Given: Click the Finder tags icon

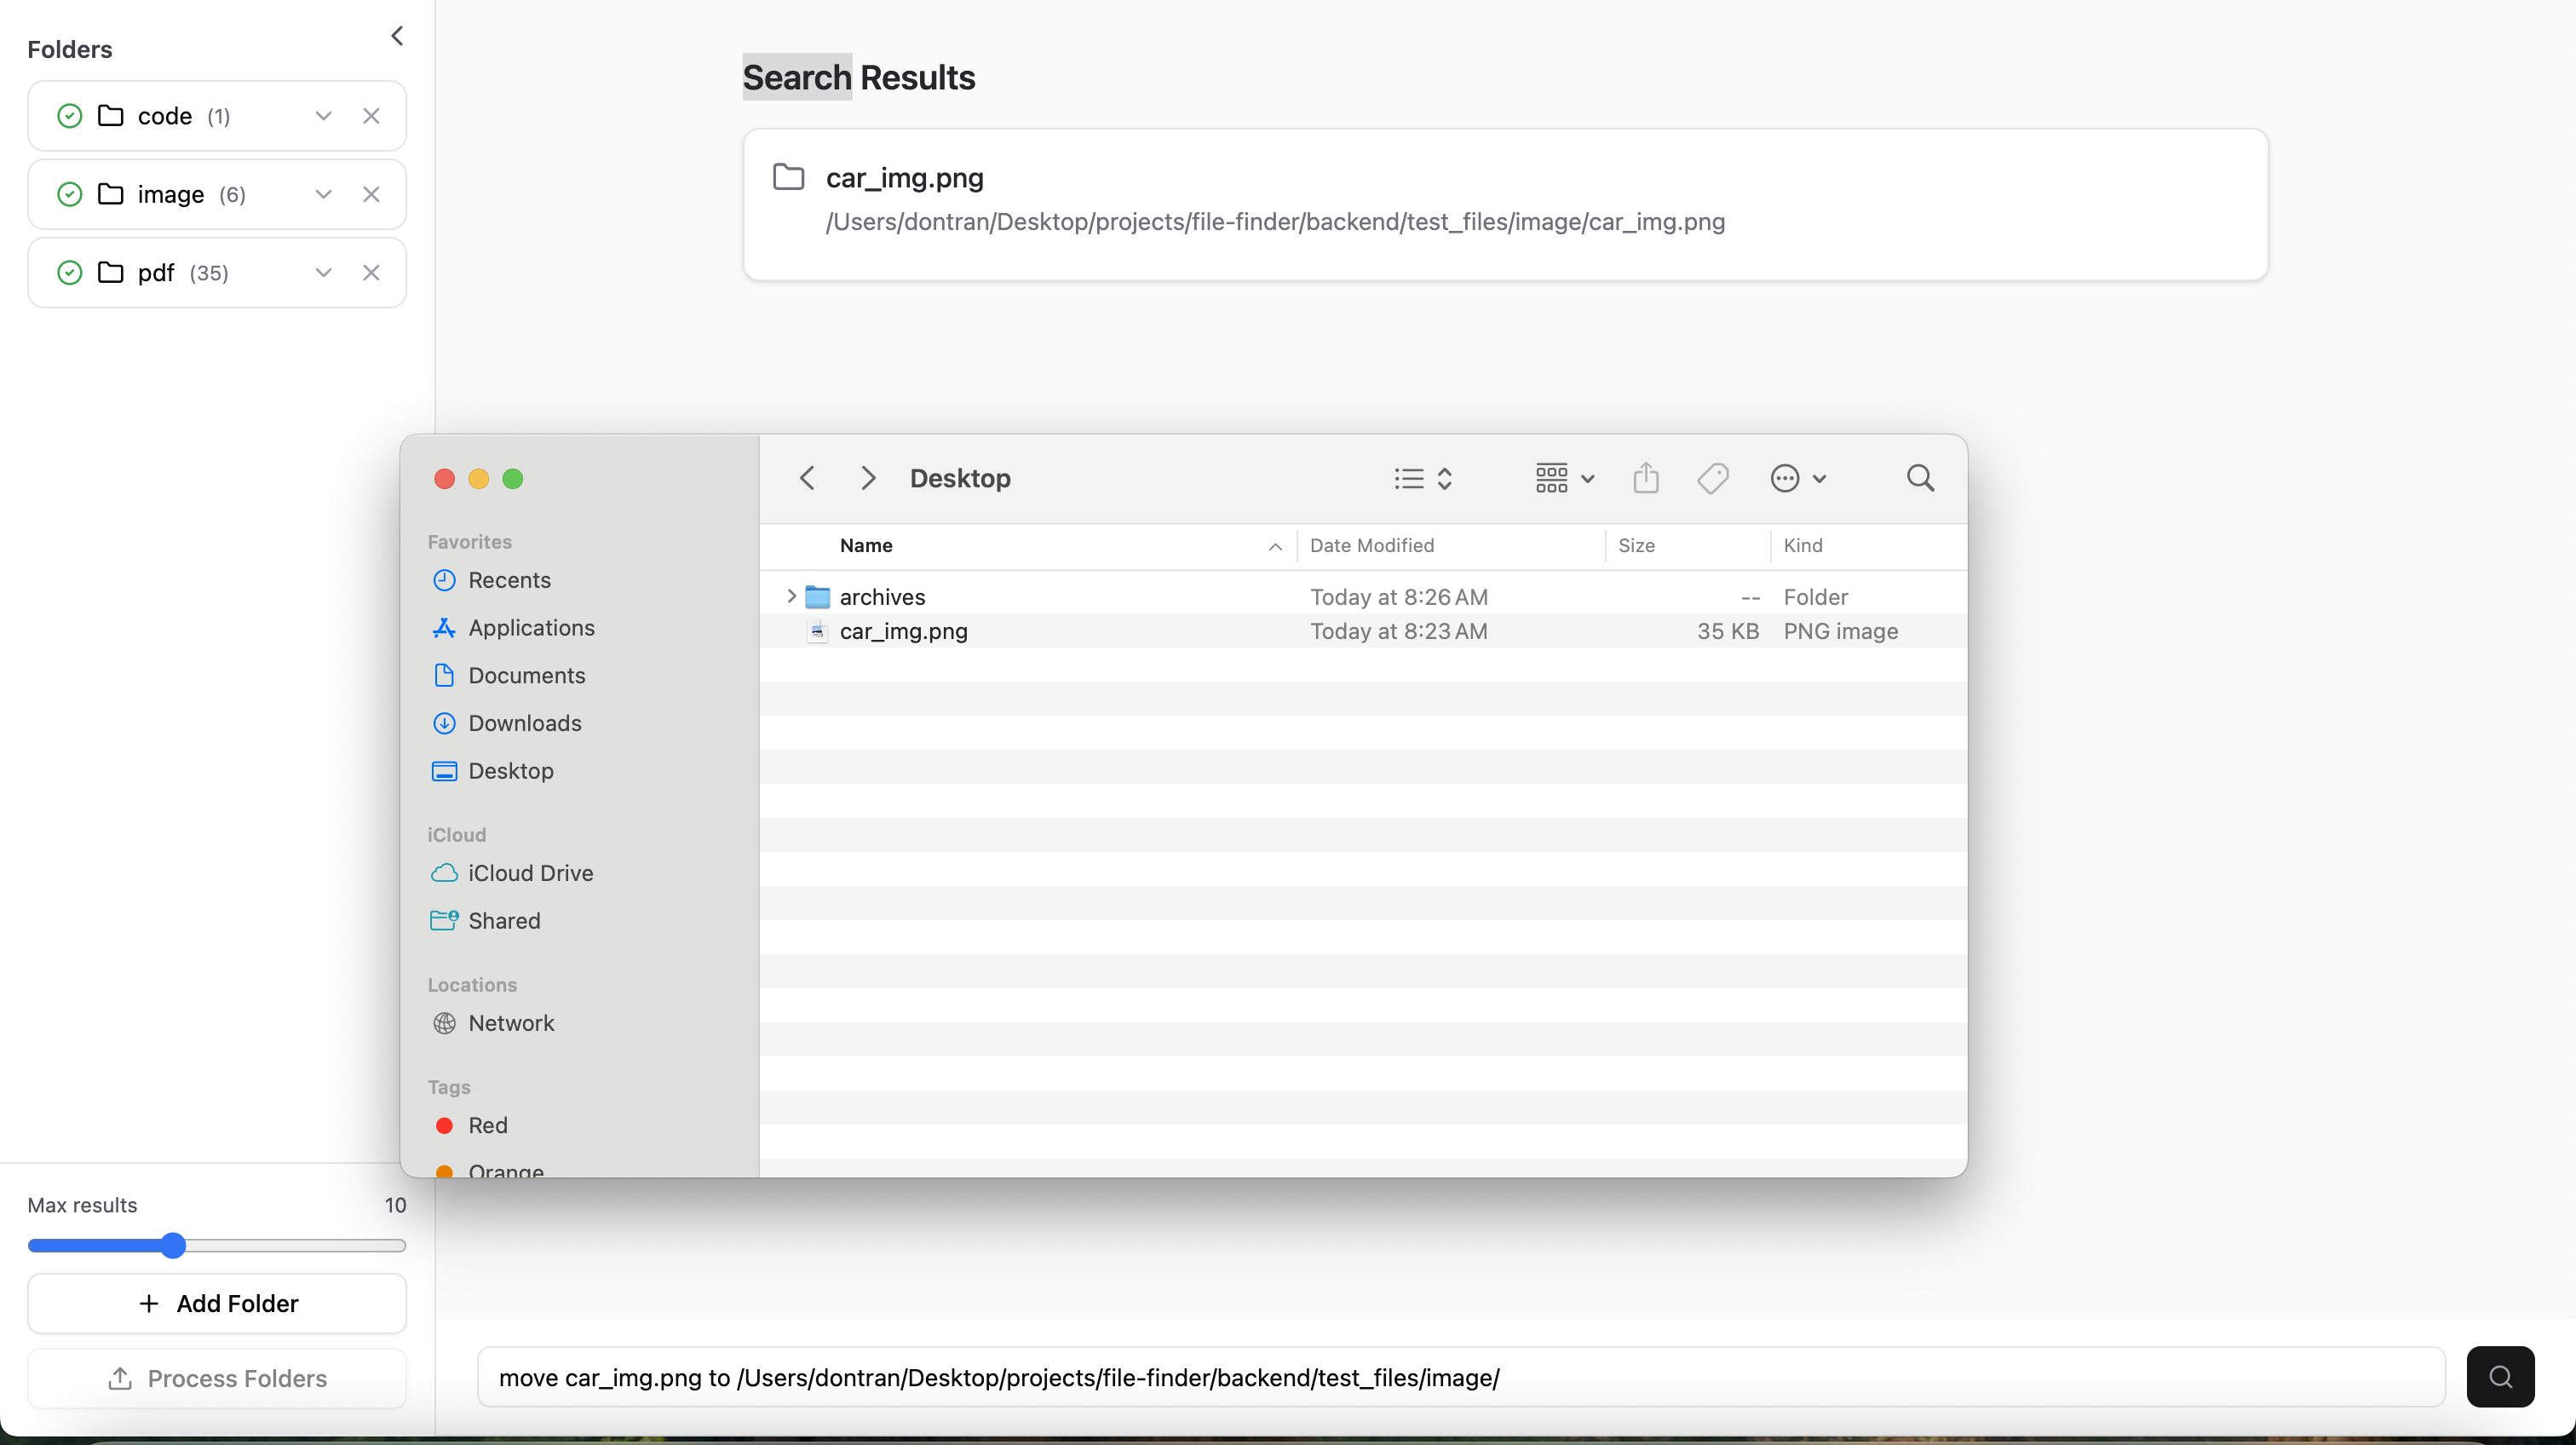Looking at the screenshot, I should pyautogui.click(x=1712, y=478).
